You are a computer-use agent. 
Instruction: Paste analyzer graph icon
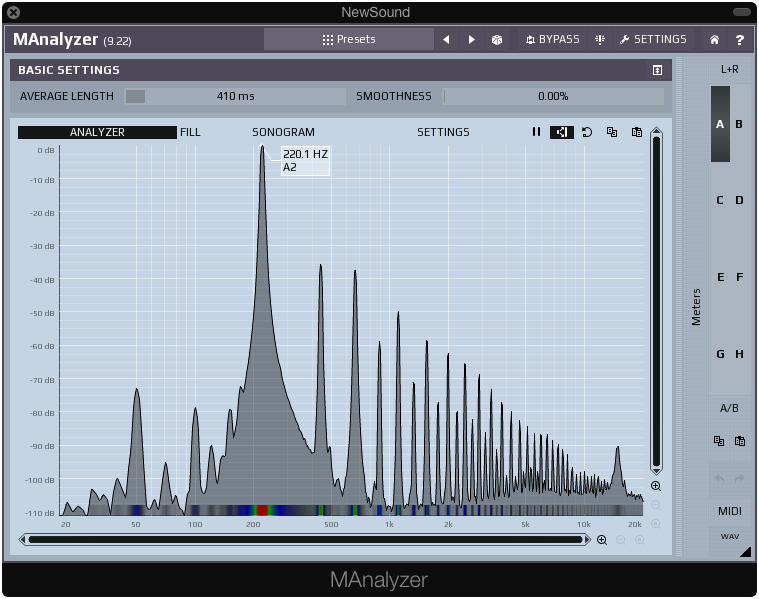point(637,132)
